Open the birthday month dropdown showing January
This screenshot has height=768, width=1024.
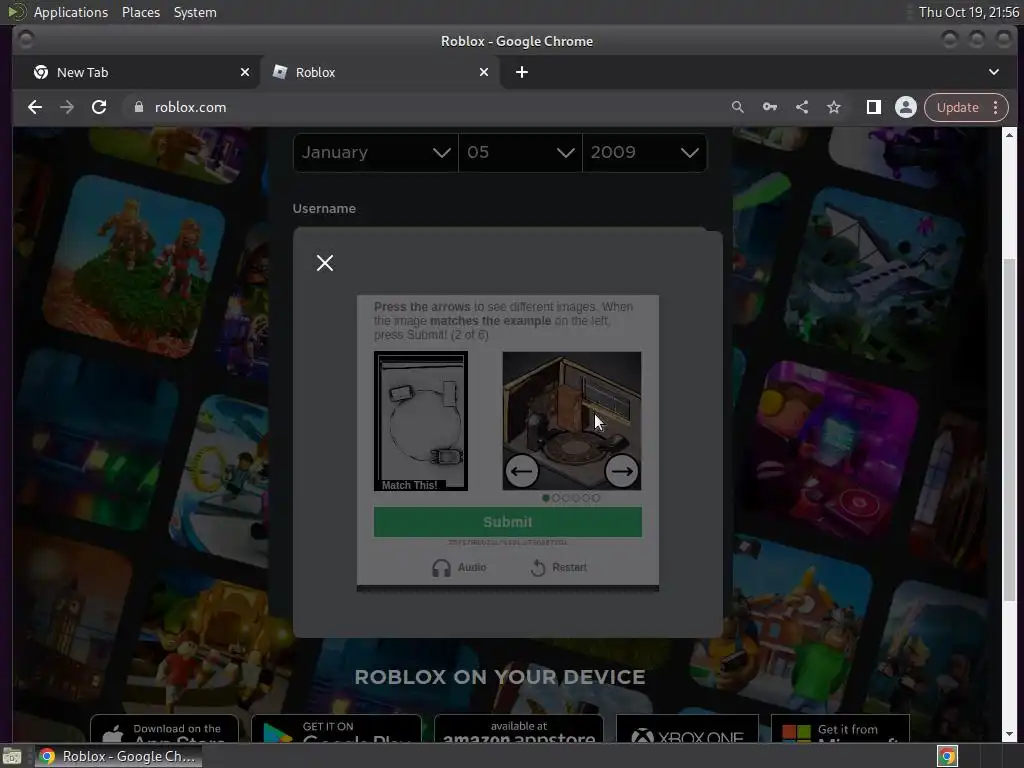[x=376, y=153]
